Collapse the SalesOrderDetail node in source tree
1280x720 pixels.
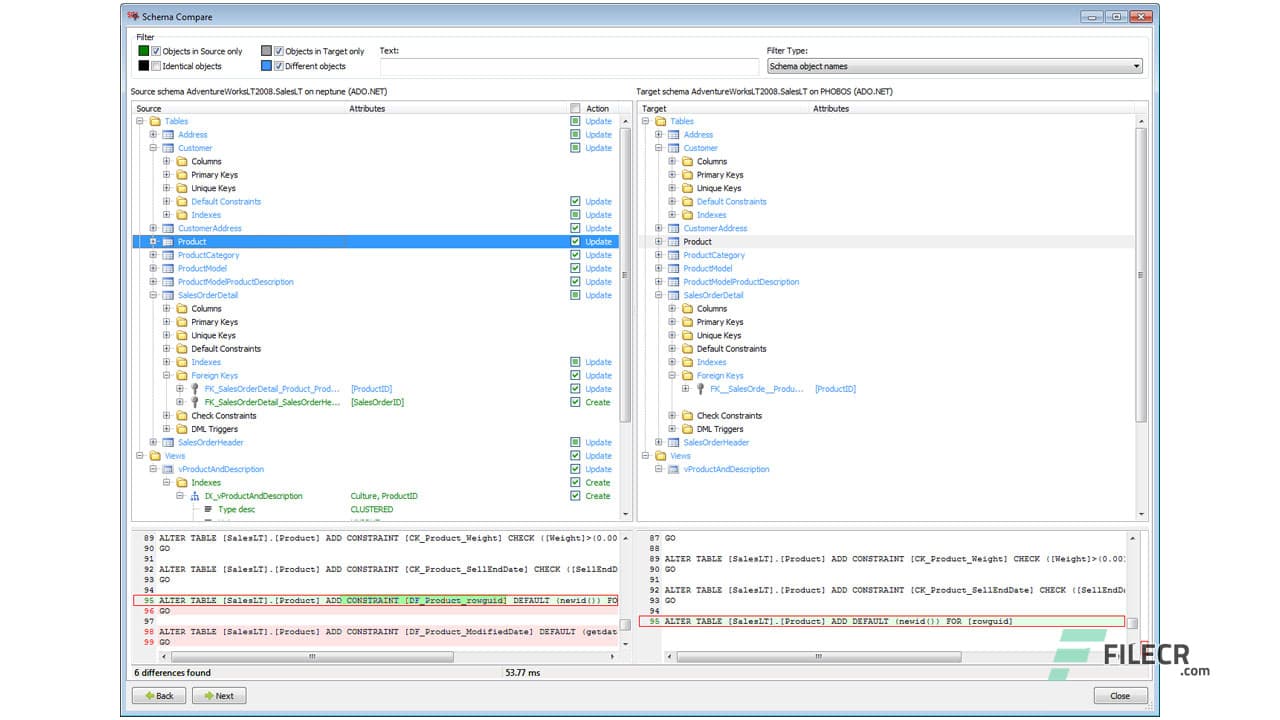tap(153, 295)
